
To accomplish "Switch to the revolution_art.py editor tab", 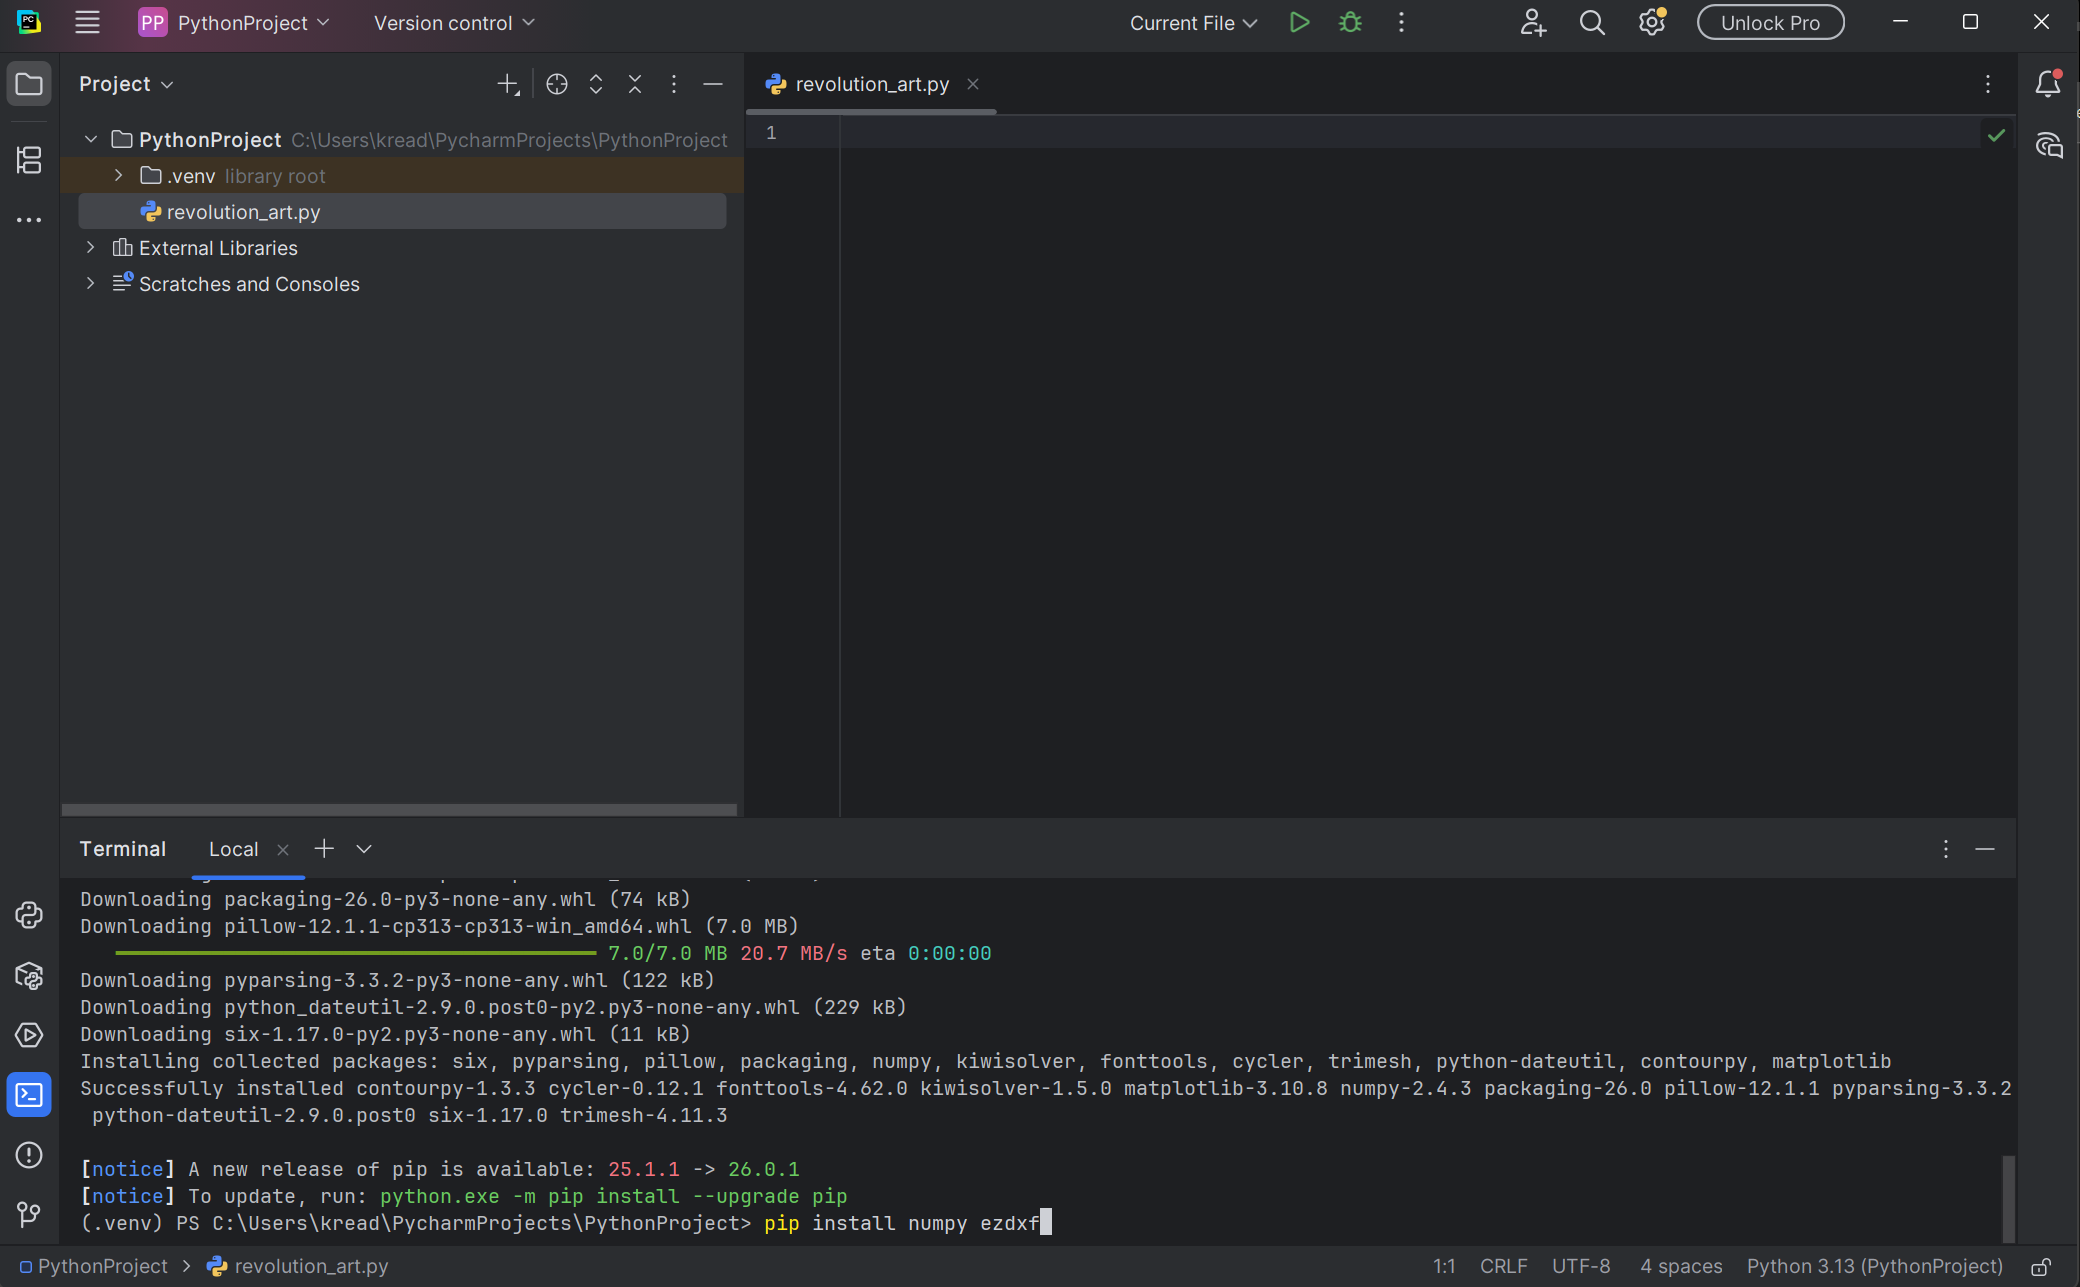I will click(x=869, y=84).
